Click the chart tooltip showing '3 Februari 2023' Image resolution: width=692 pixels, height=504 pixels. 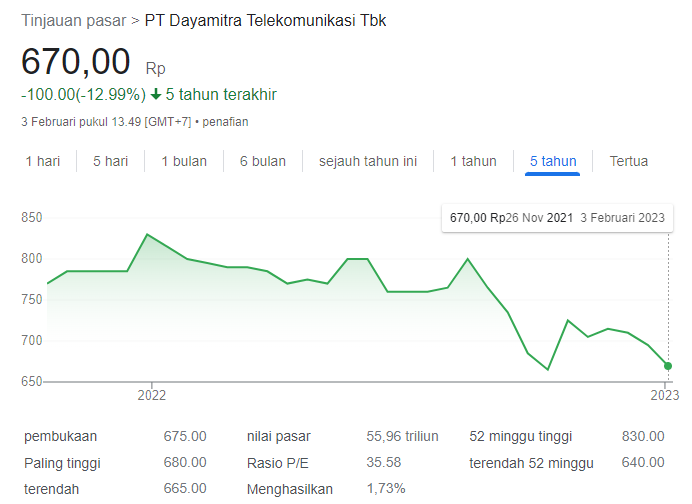[557, 218]
